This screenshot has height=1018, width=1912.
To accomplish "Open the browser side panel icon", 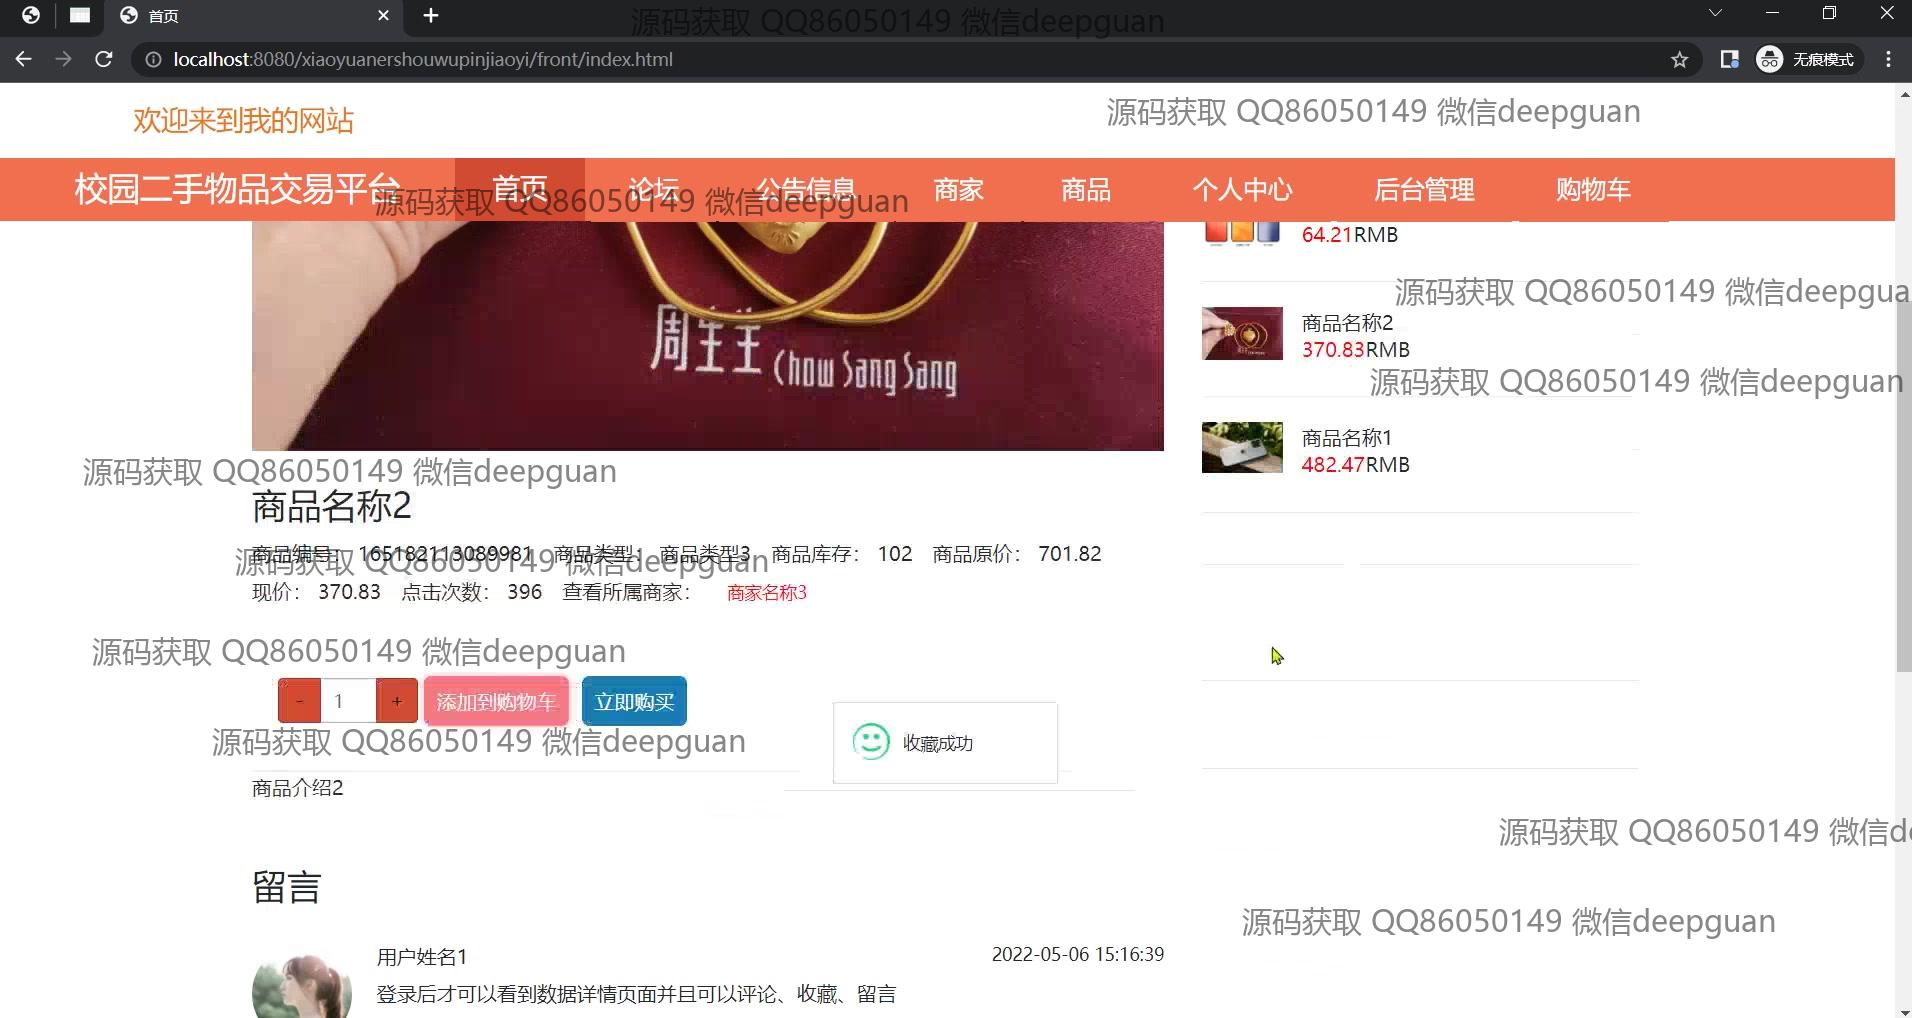I will pos(1729,60).
